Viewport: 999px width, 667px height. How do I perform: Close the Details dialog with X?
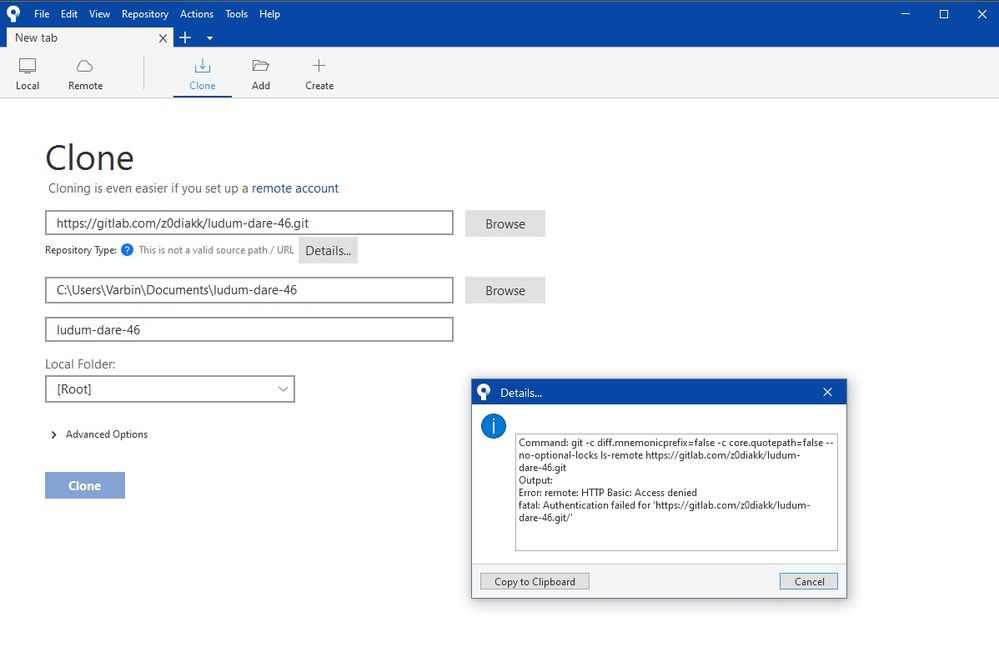[x=827, y=392]
